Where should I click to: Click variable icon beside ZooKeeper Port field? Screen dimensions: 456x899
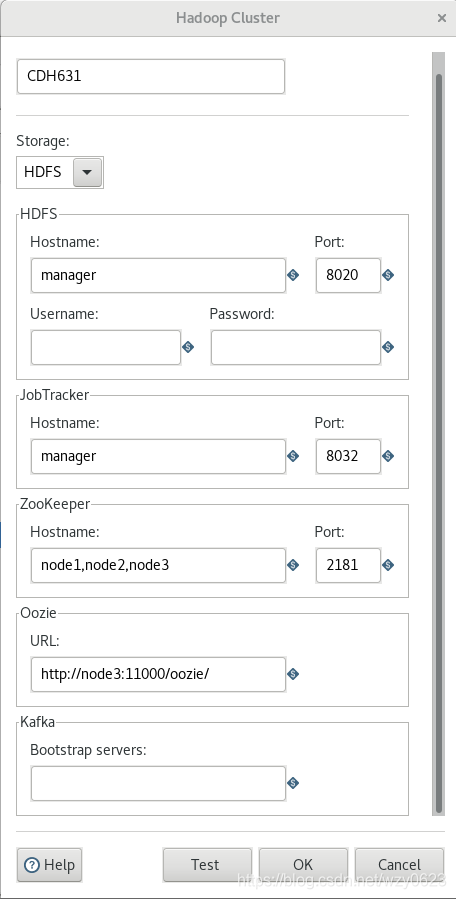tap(388, 565)
